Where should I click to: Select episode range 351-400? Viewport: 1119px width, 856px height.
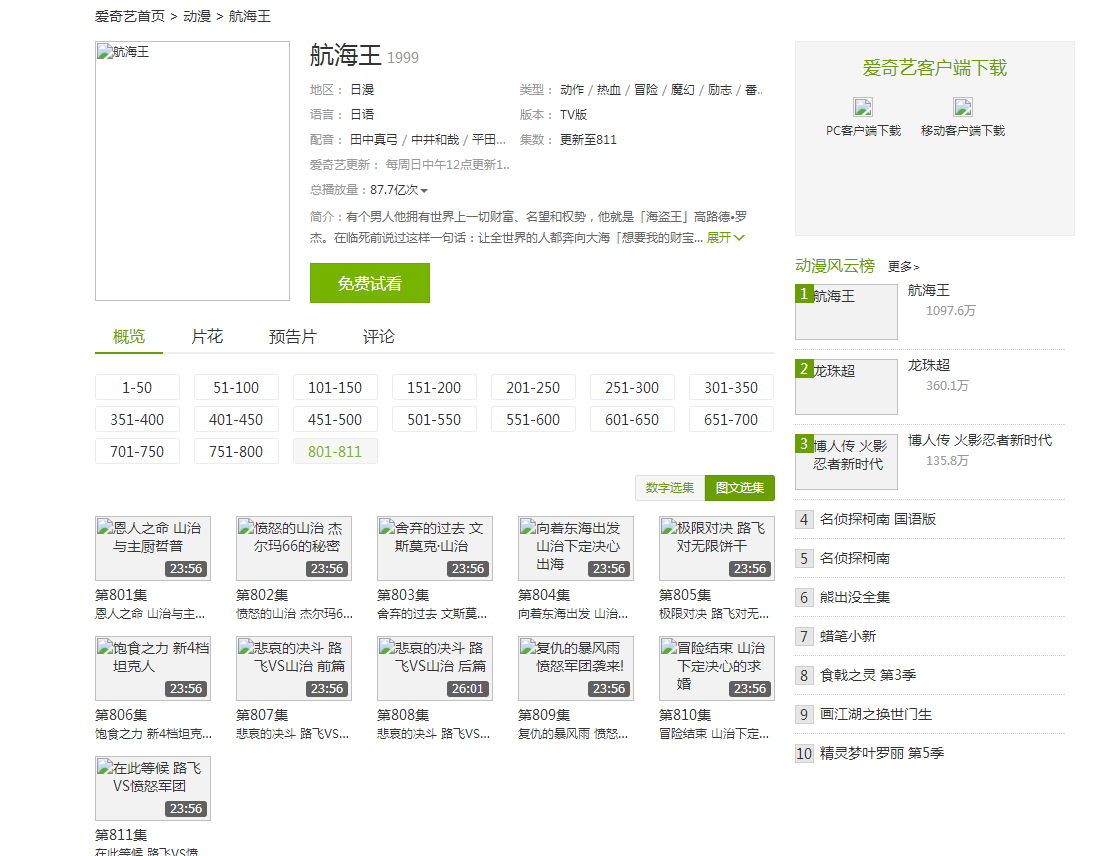click(137, 419)
